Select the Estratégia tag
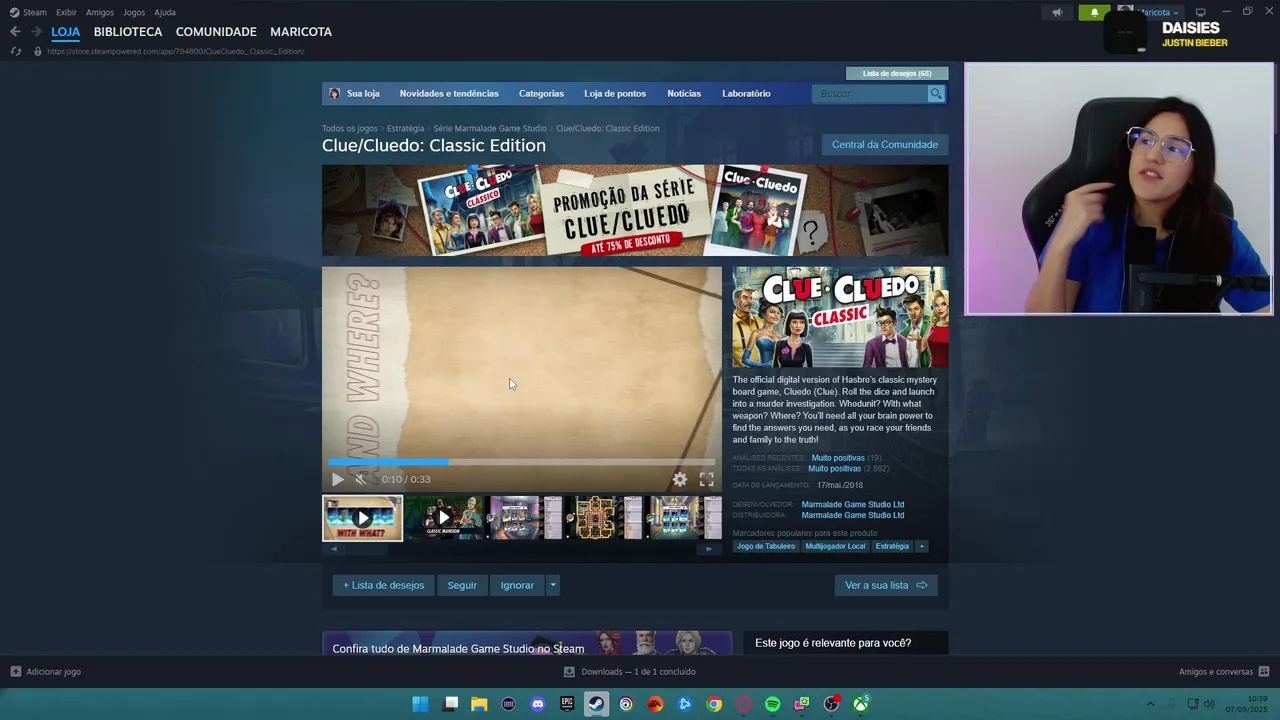Screen dimensions: 1280x720 click(x=892, y=546)
